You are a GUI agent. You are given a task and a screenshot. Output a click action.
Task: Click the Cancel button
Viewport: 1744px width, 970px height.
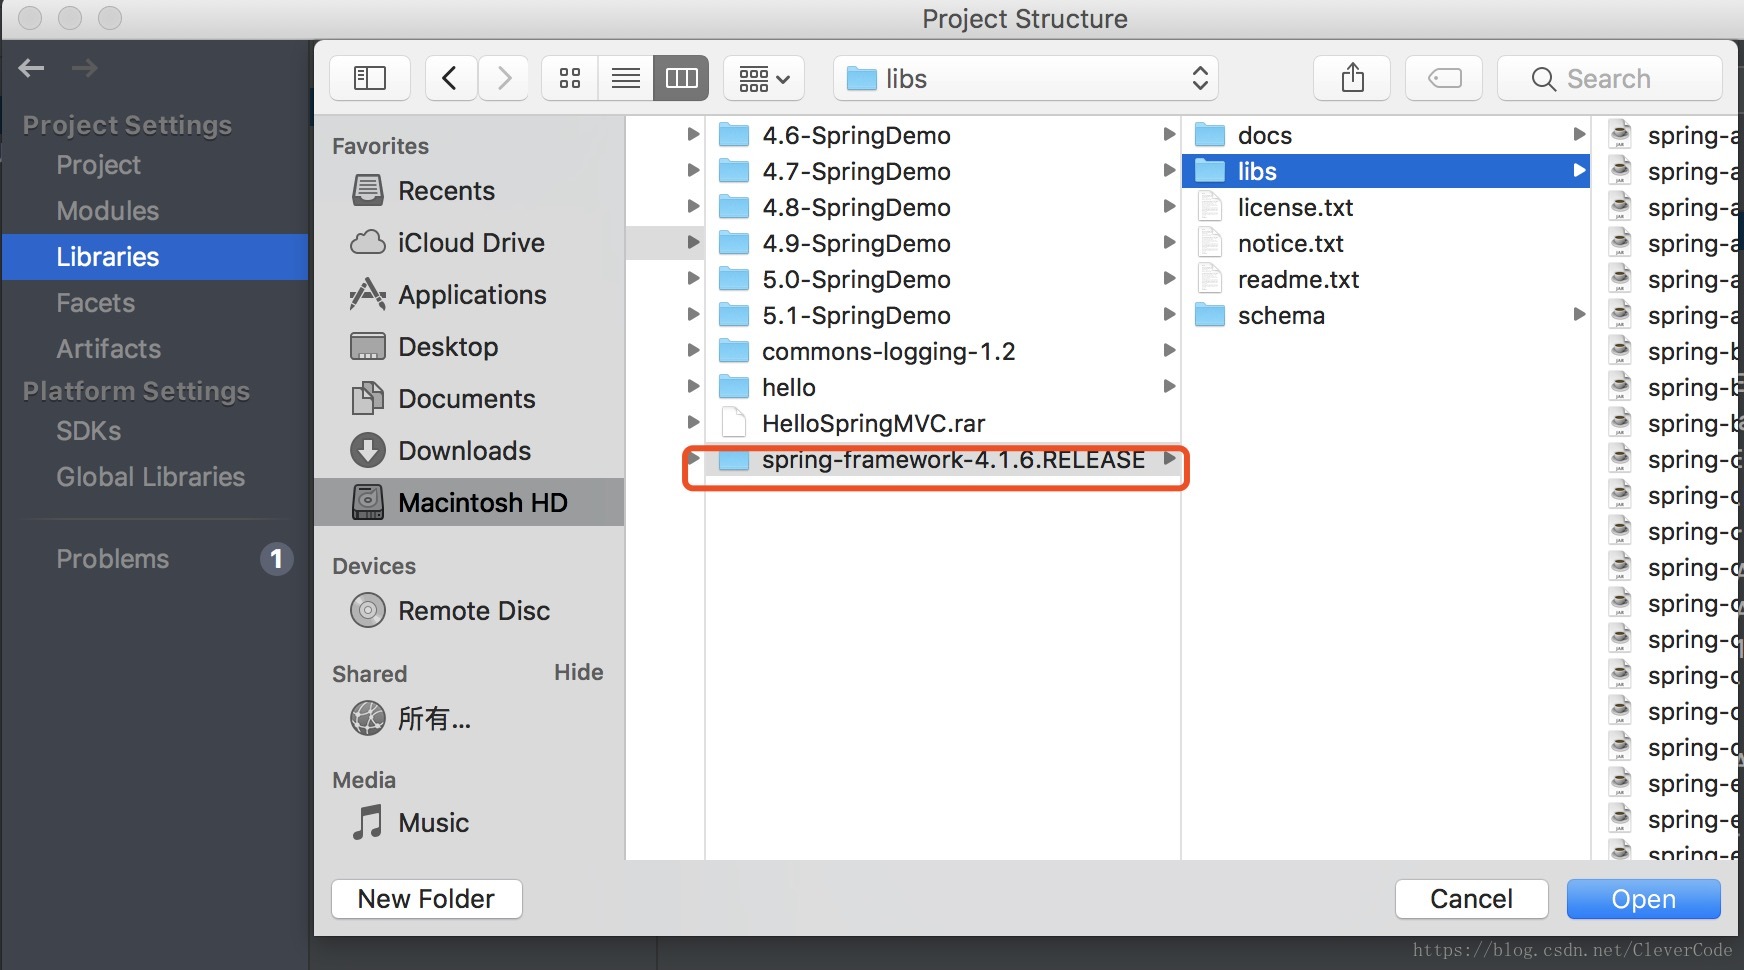1472,899
